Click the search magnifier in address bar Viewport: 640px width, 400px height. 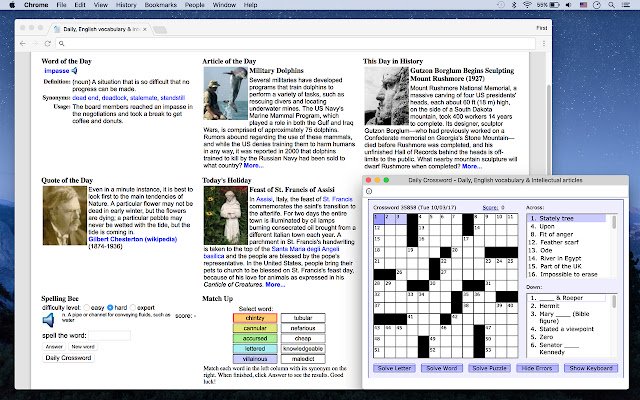[x=61, y=43]
